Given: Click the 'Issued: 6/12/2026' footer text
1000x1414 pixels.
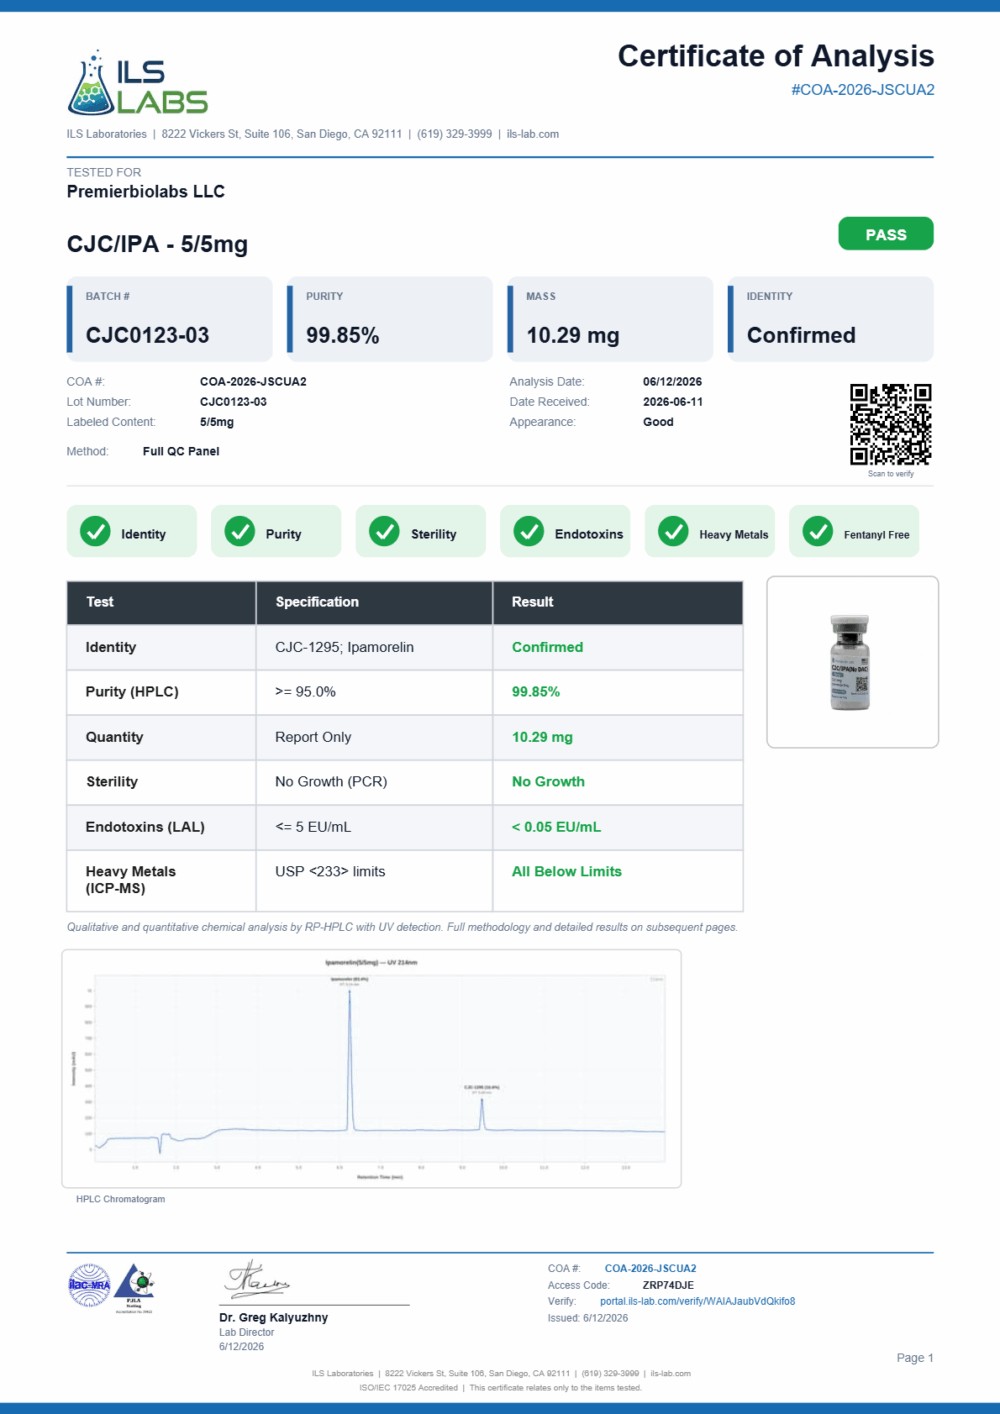Looking at the screenshot, I should pyautogui.click(x=588, y=1318).
